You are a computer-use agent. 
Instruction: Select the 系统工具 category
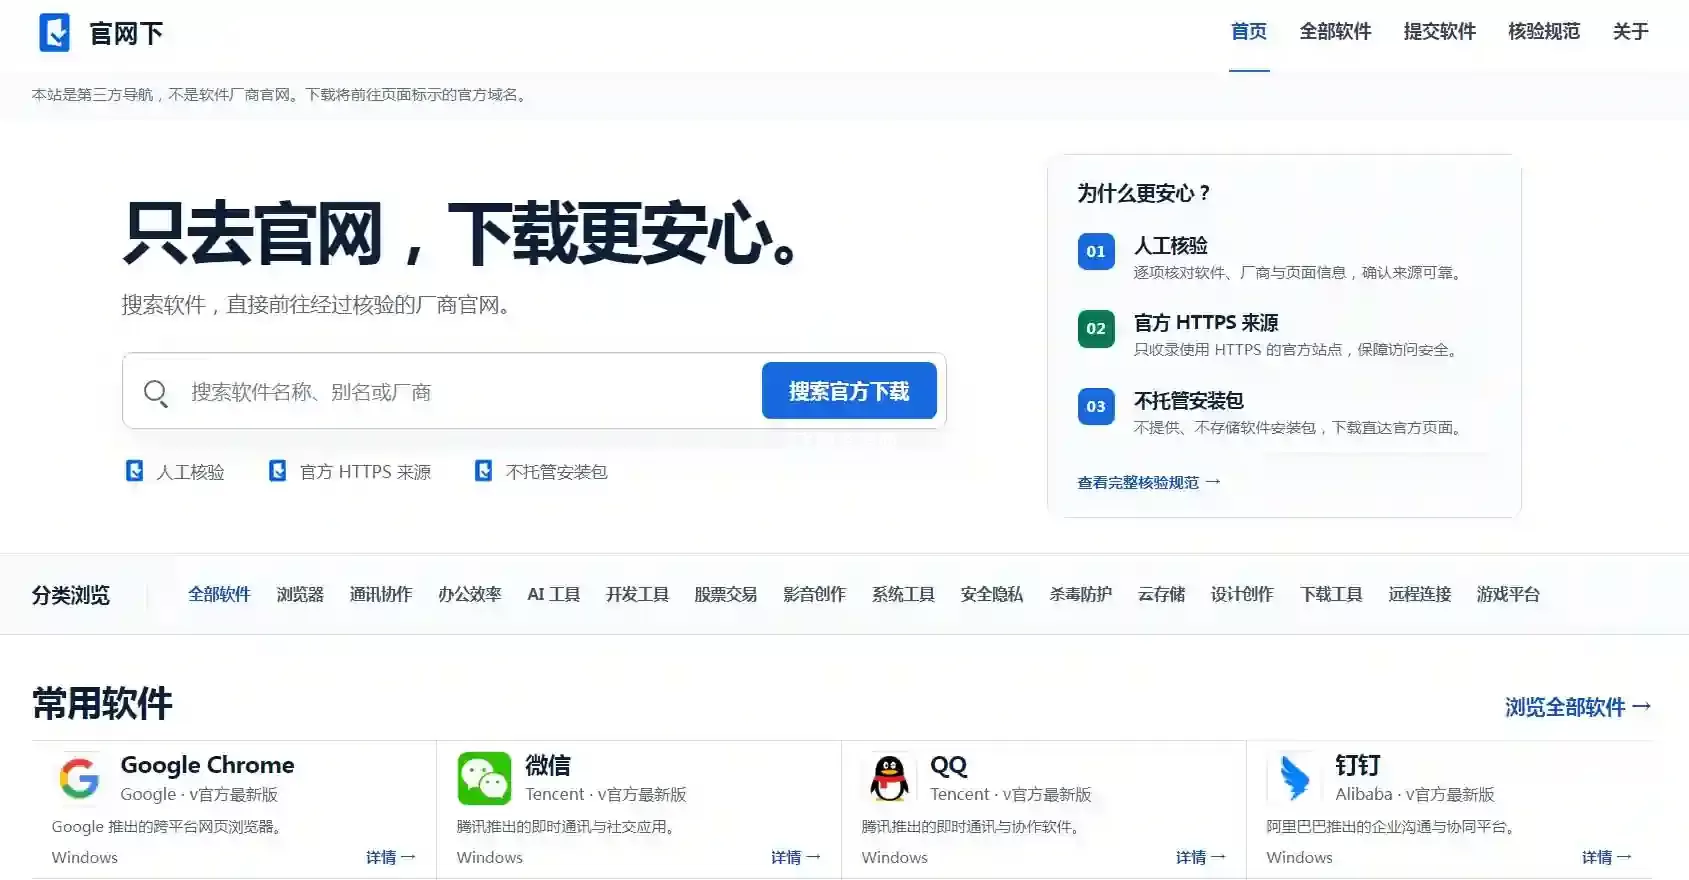[x=903, y=594]
